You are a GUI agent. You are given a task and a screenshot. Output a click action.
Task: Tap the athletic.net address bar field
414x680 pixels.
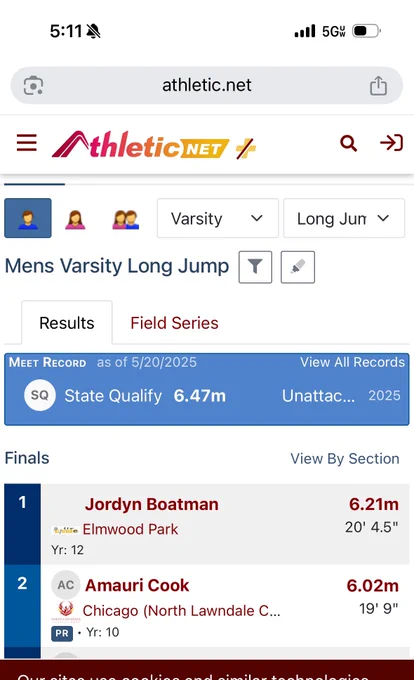coord(207,85)
